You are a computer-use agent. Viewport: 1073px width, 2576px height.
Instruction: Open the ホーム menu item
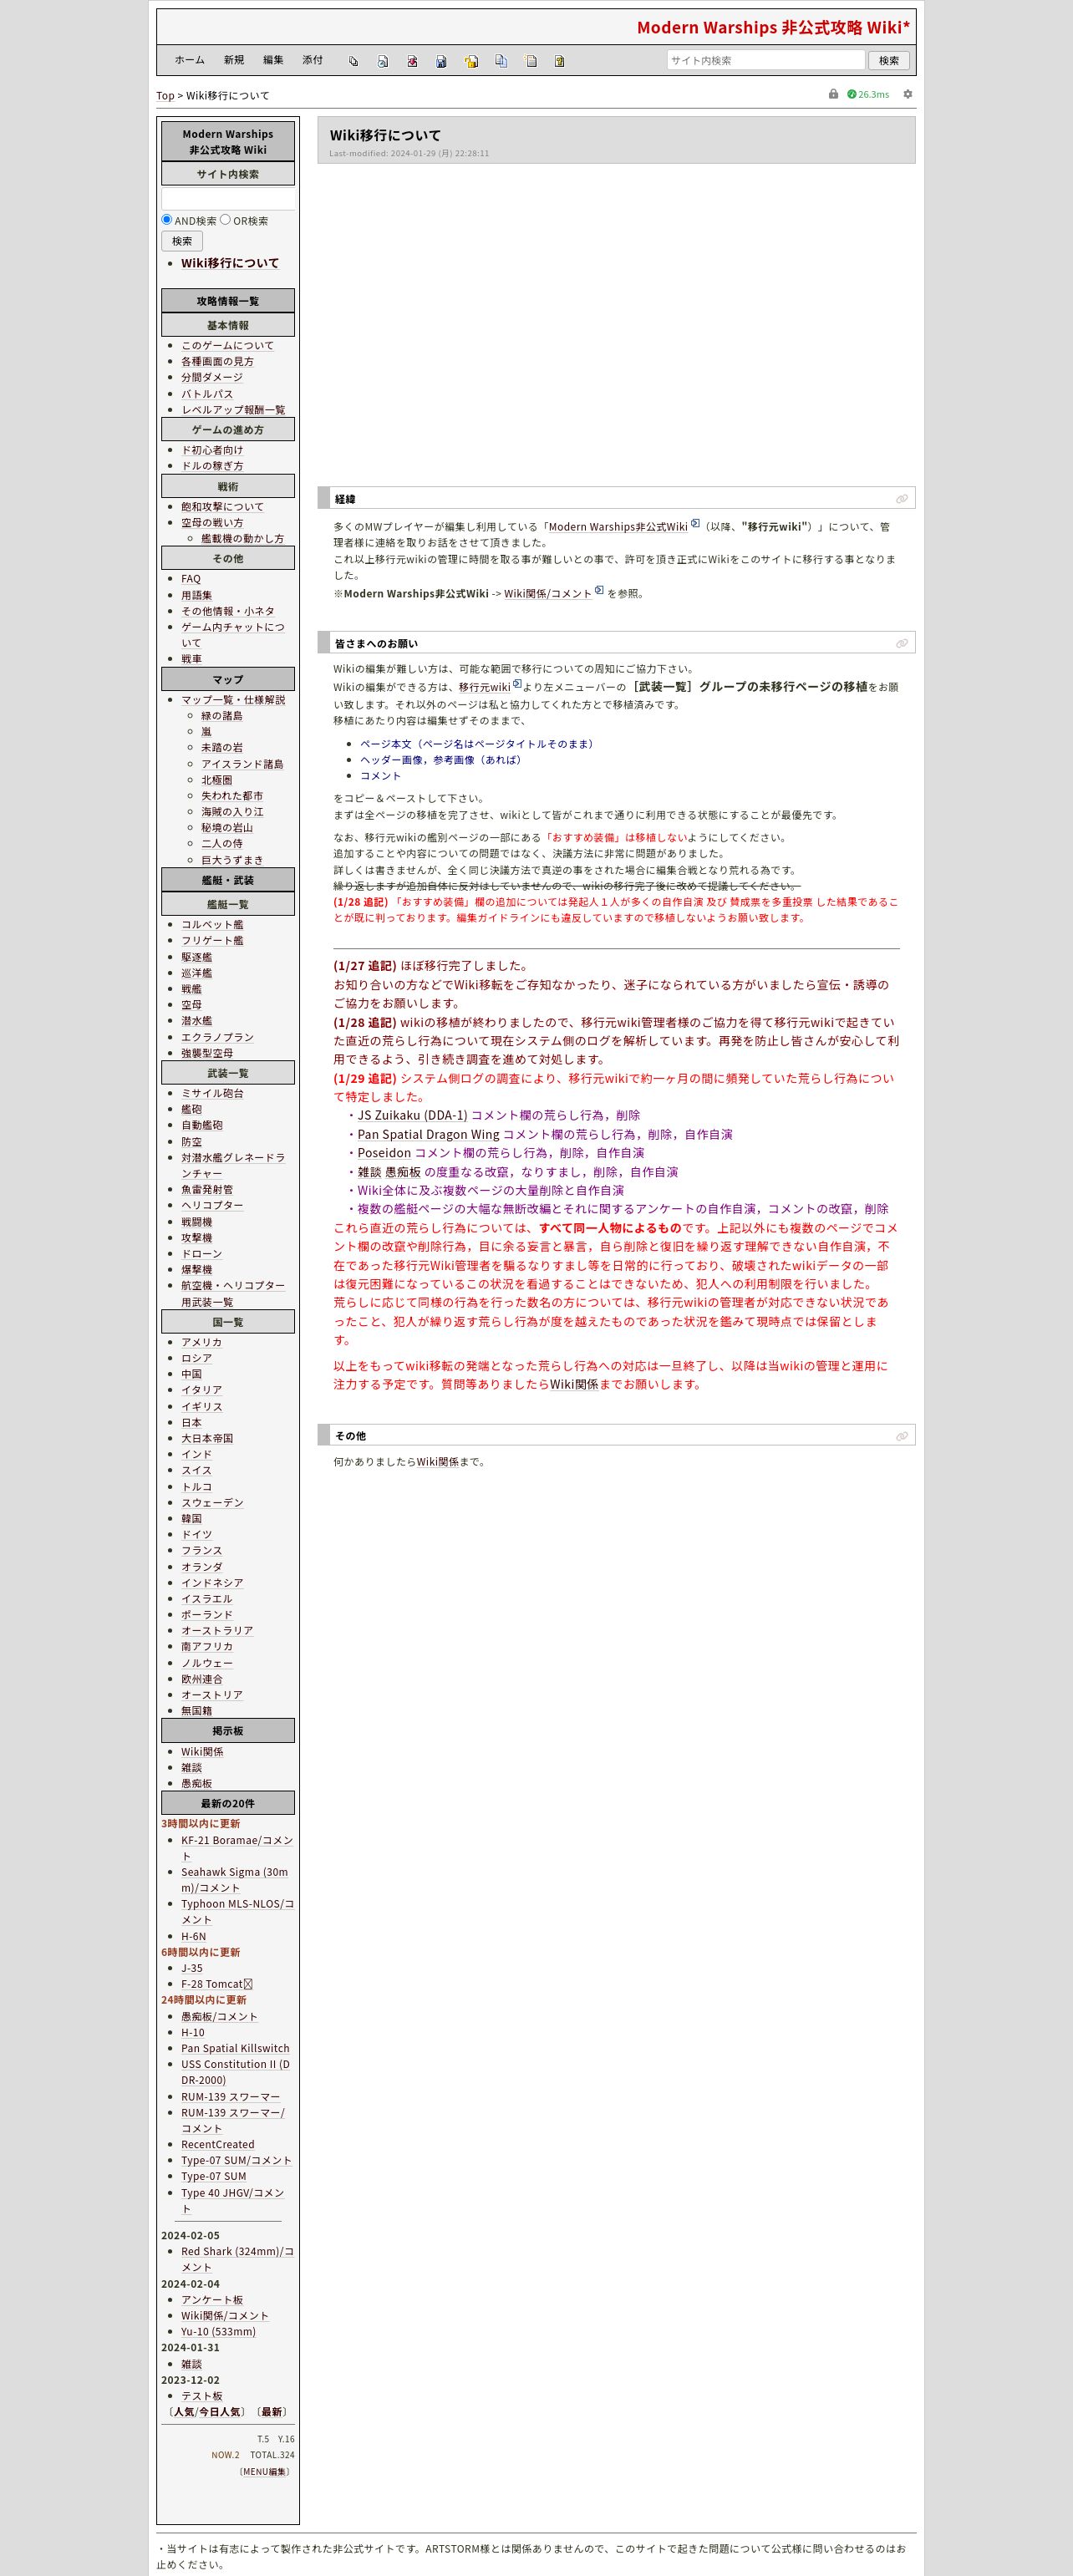189,60
